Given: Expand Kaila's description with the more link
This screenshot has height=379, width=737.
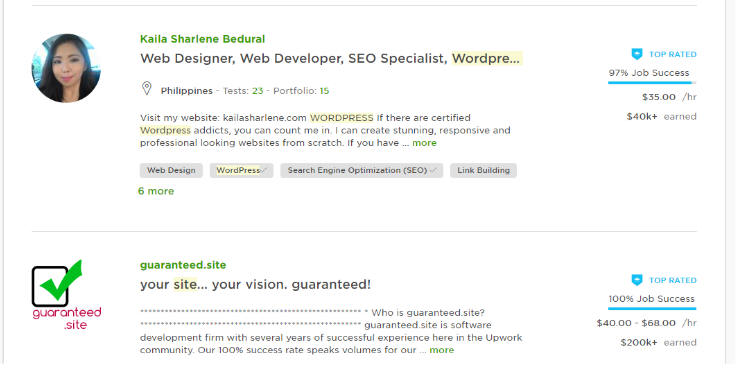Looking at the screenshot, I should tap(424, 143).
